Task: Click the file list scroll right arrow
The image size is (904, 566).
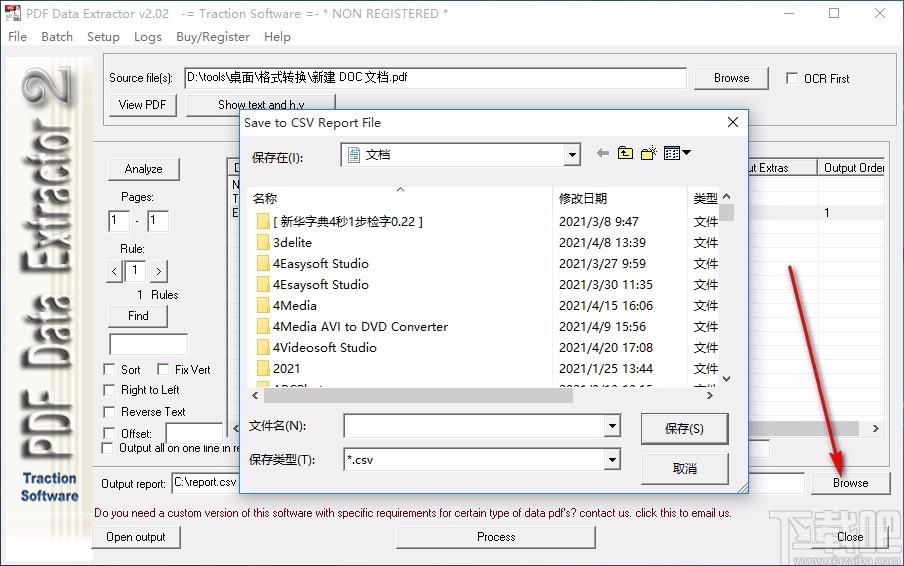Action: click(x=710, y=395)
